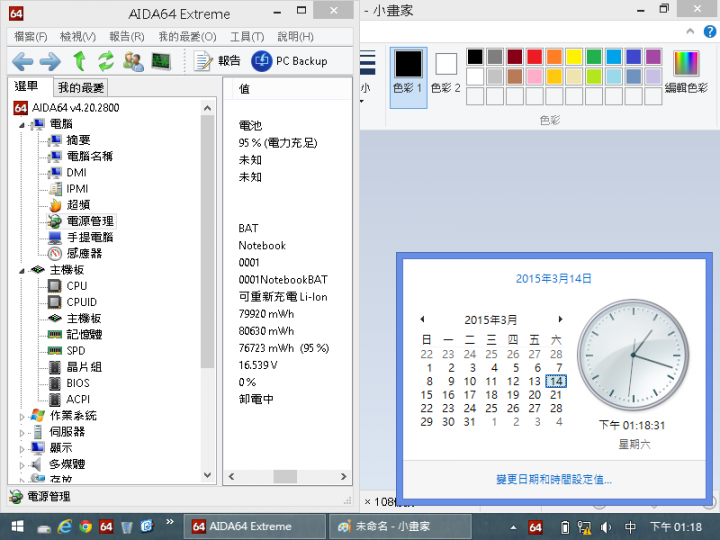Open the 我的最愛(O) menu

(187, 37)
